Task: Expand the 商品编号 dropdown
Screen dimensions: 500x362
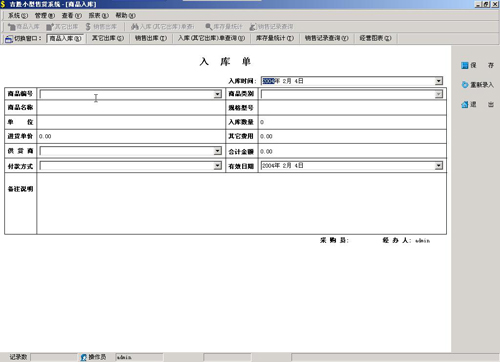Action: pos(217,94)
